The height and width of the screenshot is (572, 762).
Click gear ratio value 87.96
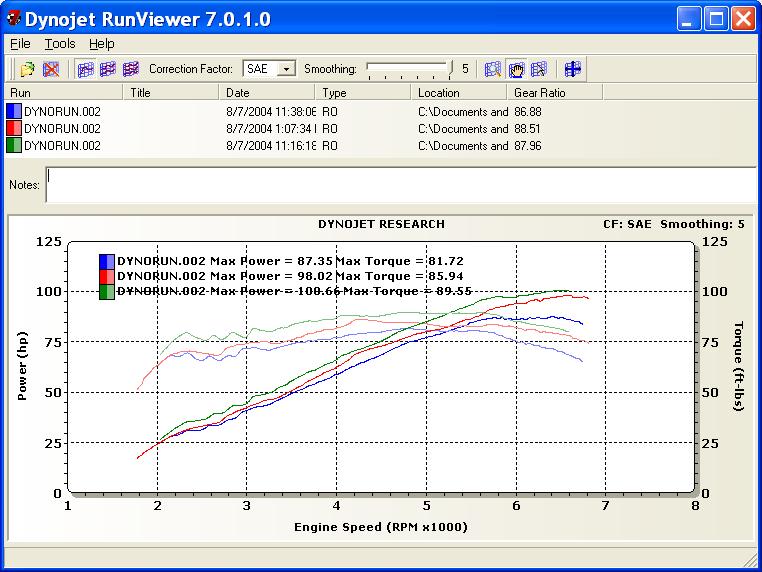tap(528, 145)
